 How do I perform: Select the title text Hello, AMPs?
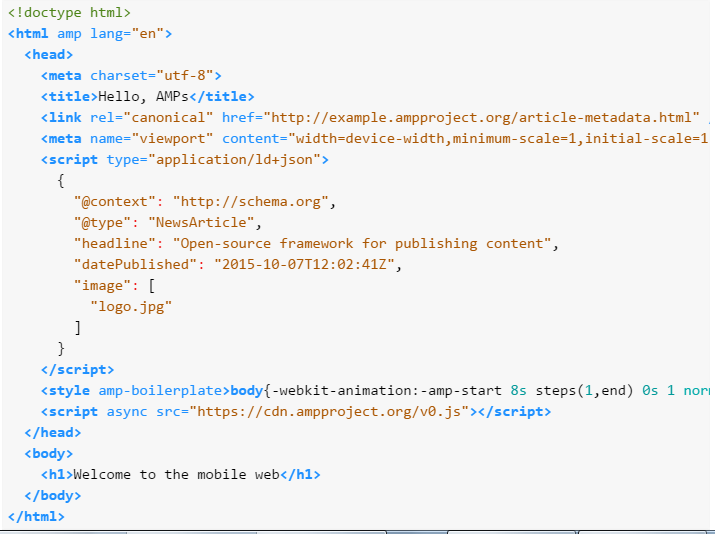tap(144, 97)
